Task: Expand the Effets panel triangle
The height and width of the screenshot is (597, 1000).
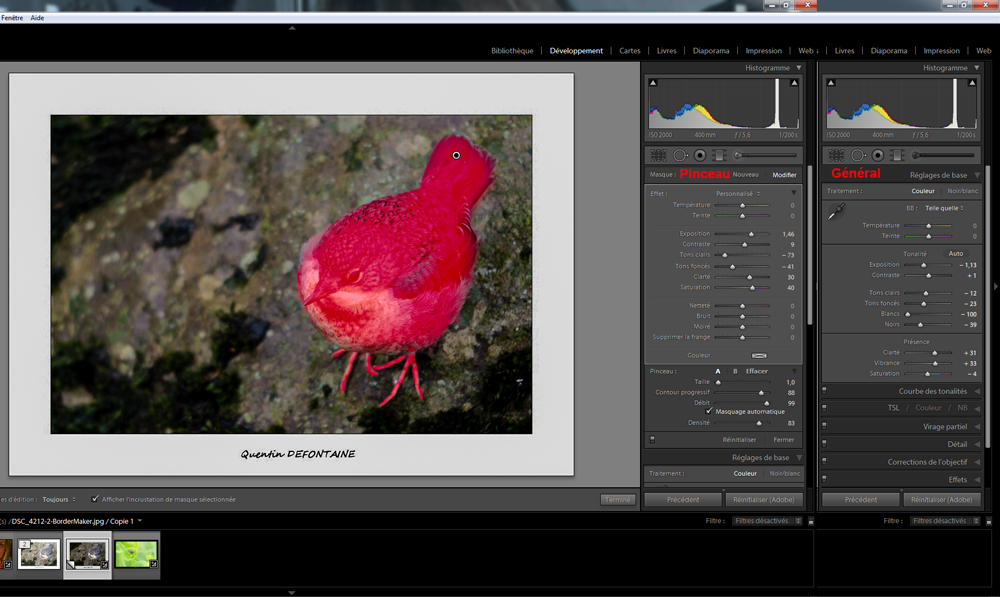Action: [x=977, y=480]
